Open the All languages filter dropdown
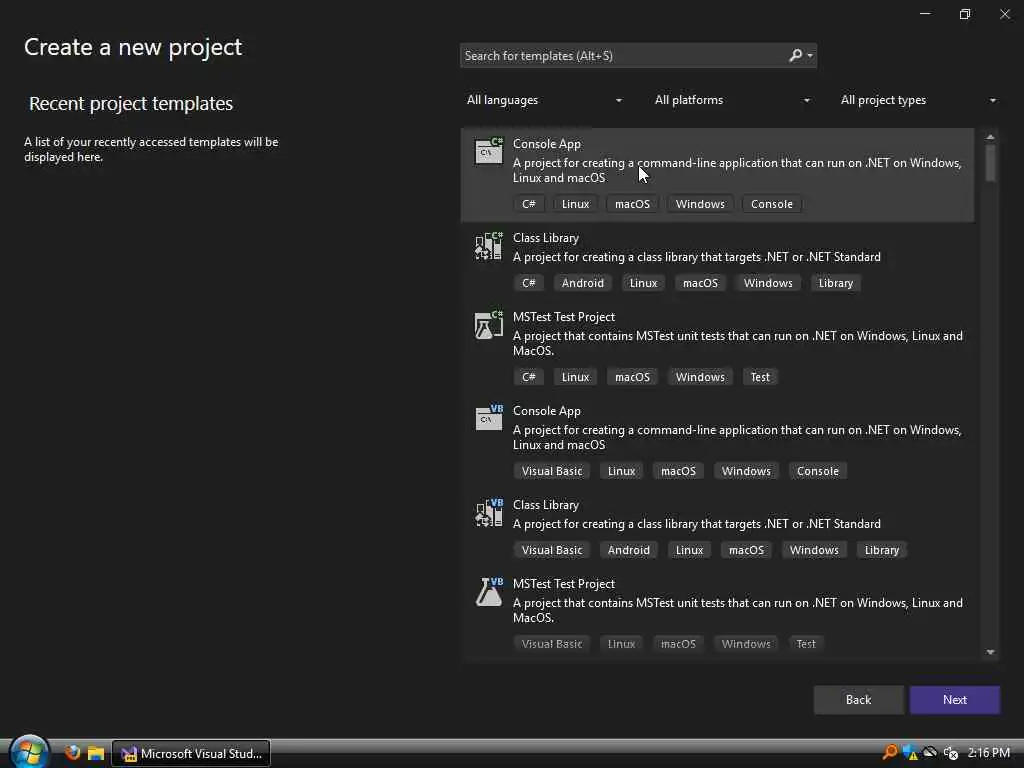The image size is (1024, 768). (544, 100)
